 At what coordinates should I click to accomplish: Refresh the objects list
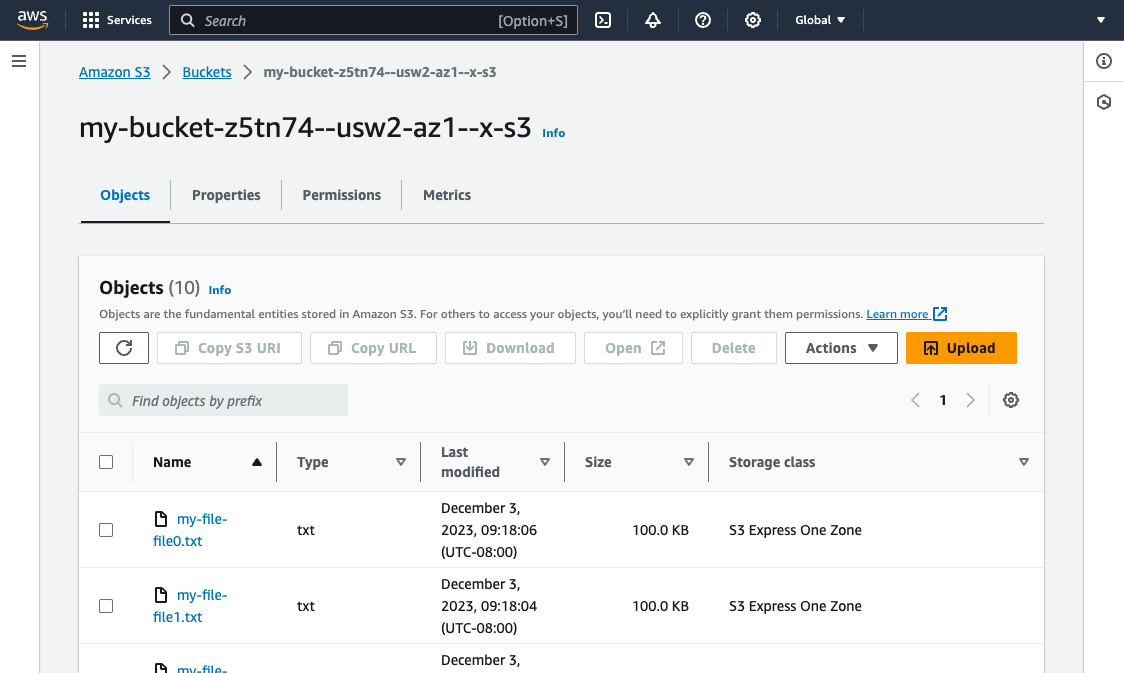click(124, 348)
